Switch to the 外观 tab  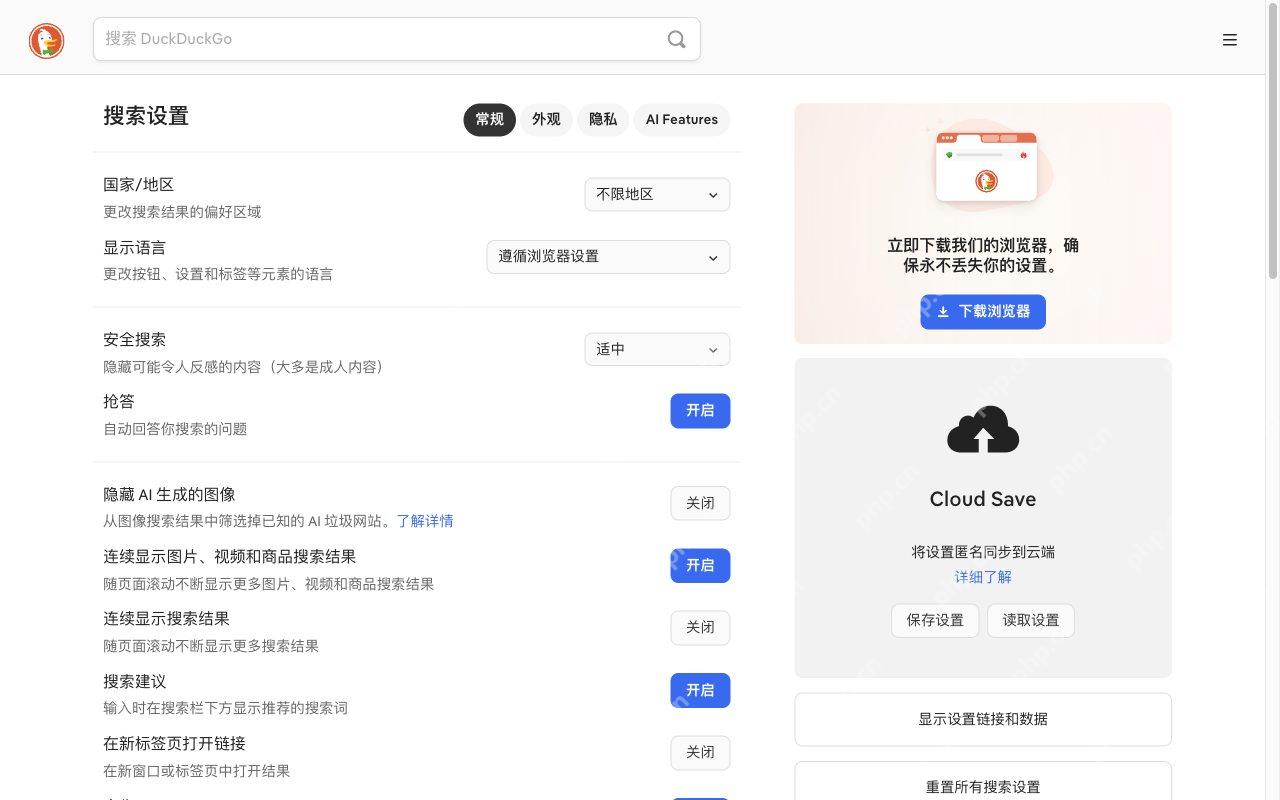(546, 120)
